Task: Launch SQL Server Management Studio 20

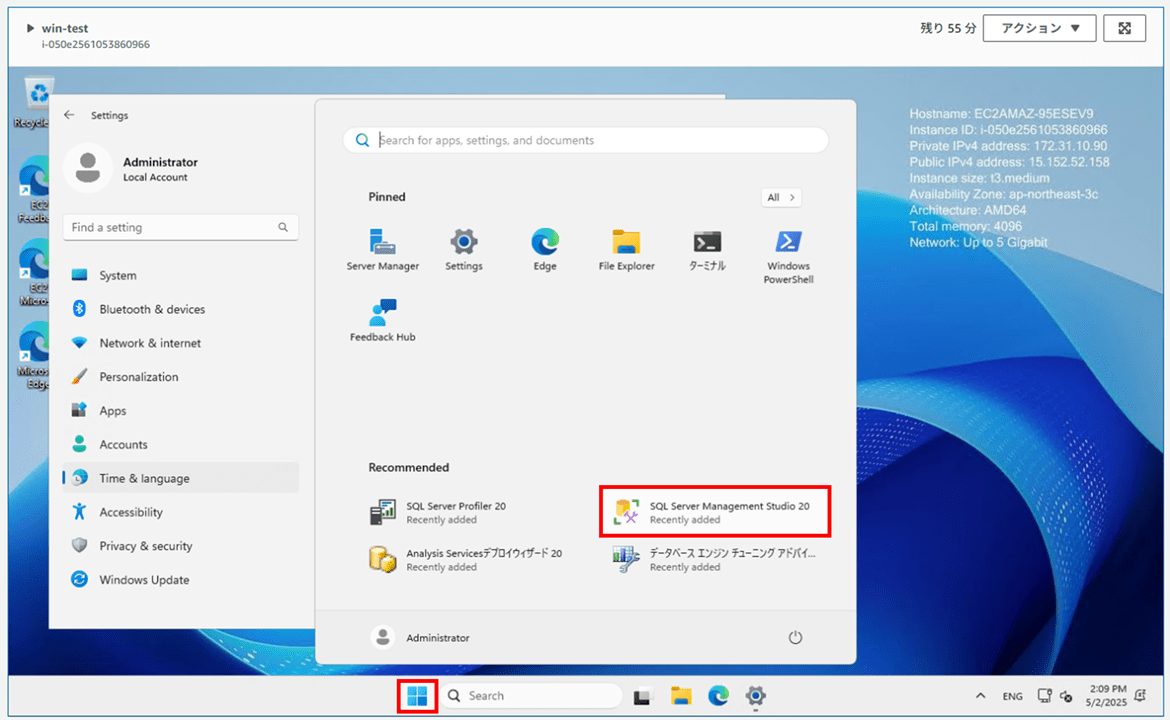Action: [x=715, y=512]
